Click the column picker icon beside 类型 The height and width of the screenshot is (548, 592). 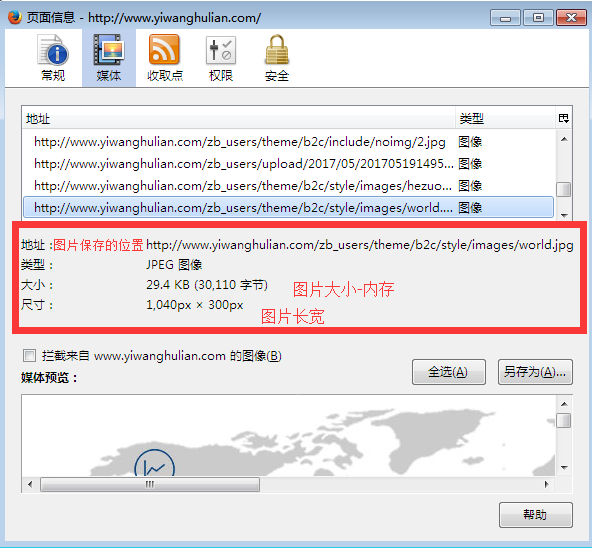click(563, 119)
